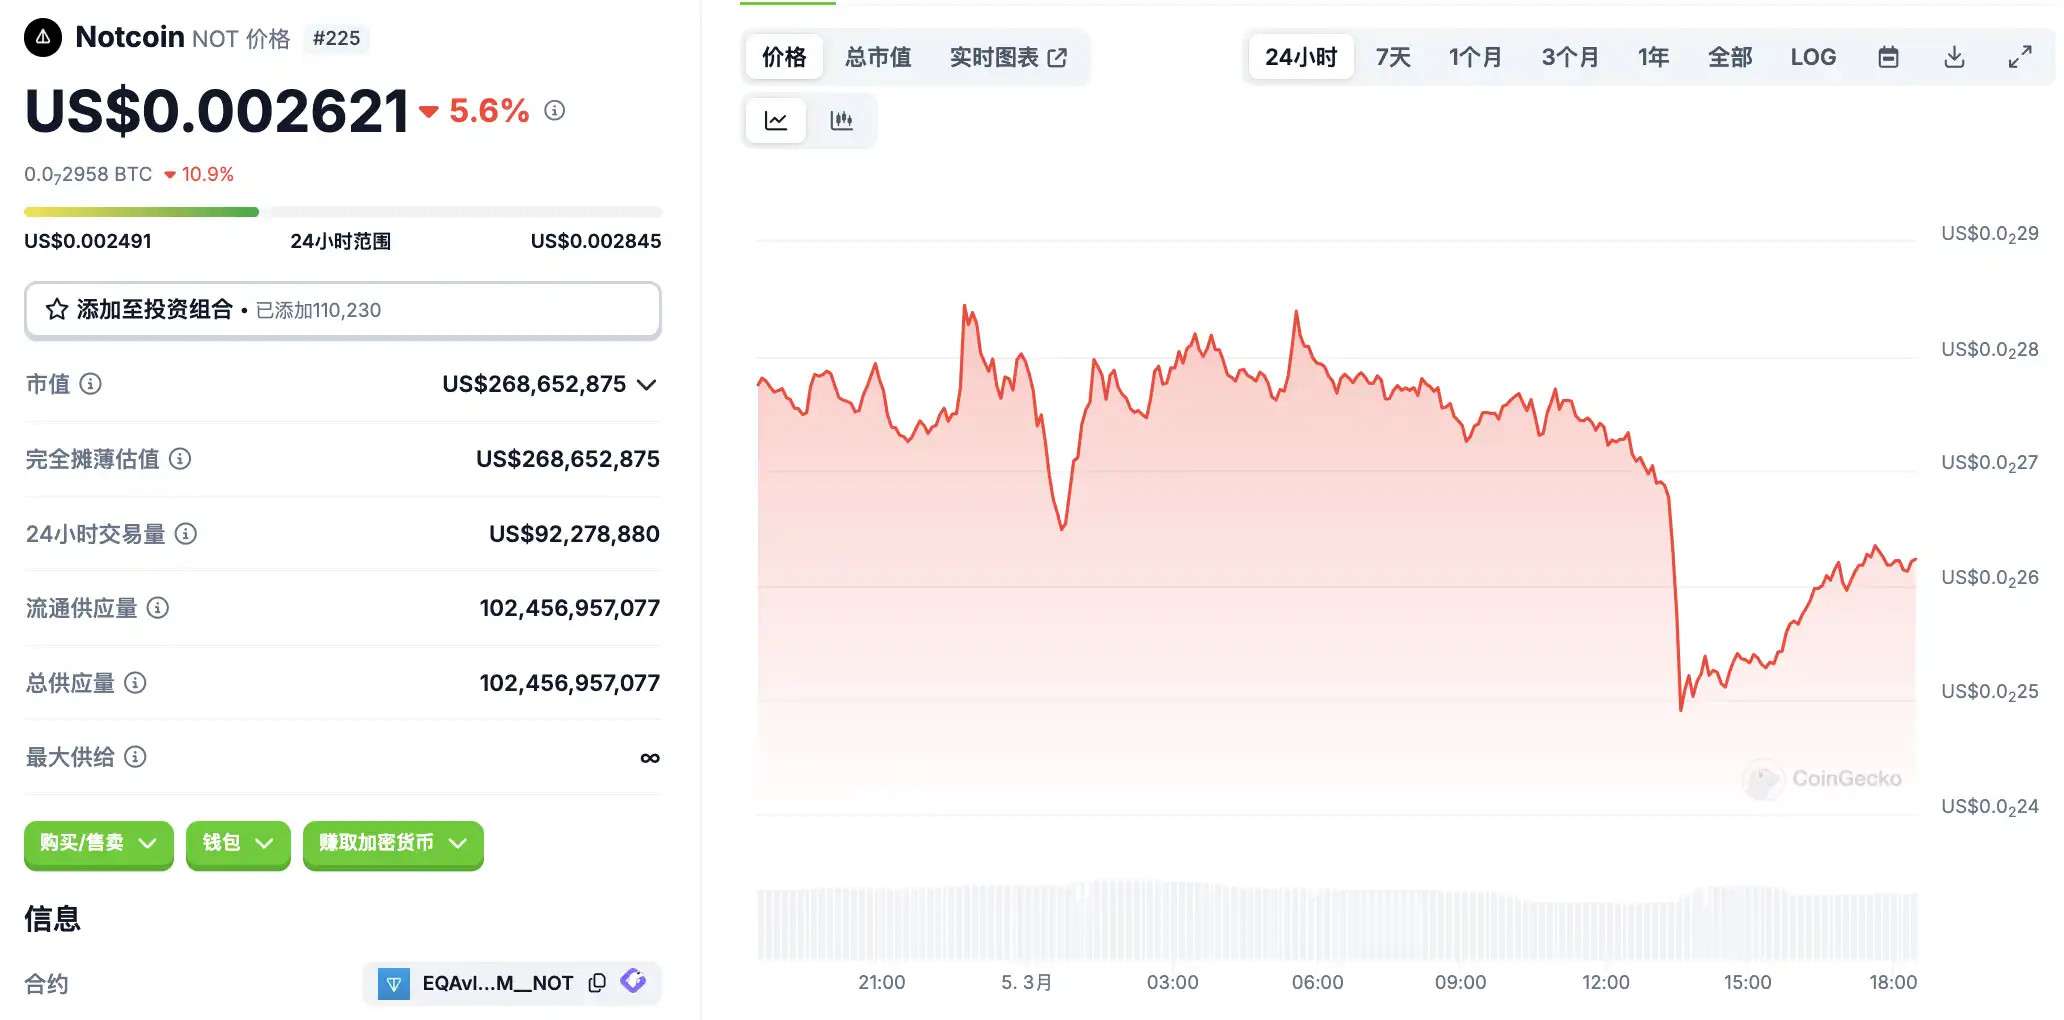Select 3个月 time range
The width and height of the screenshot is (2064, 1020).
1570,57
